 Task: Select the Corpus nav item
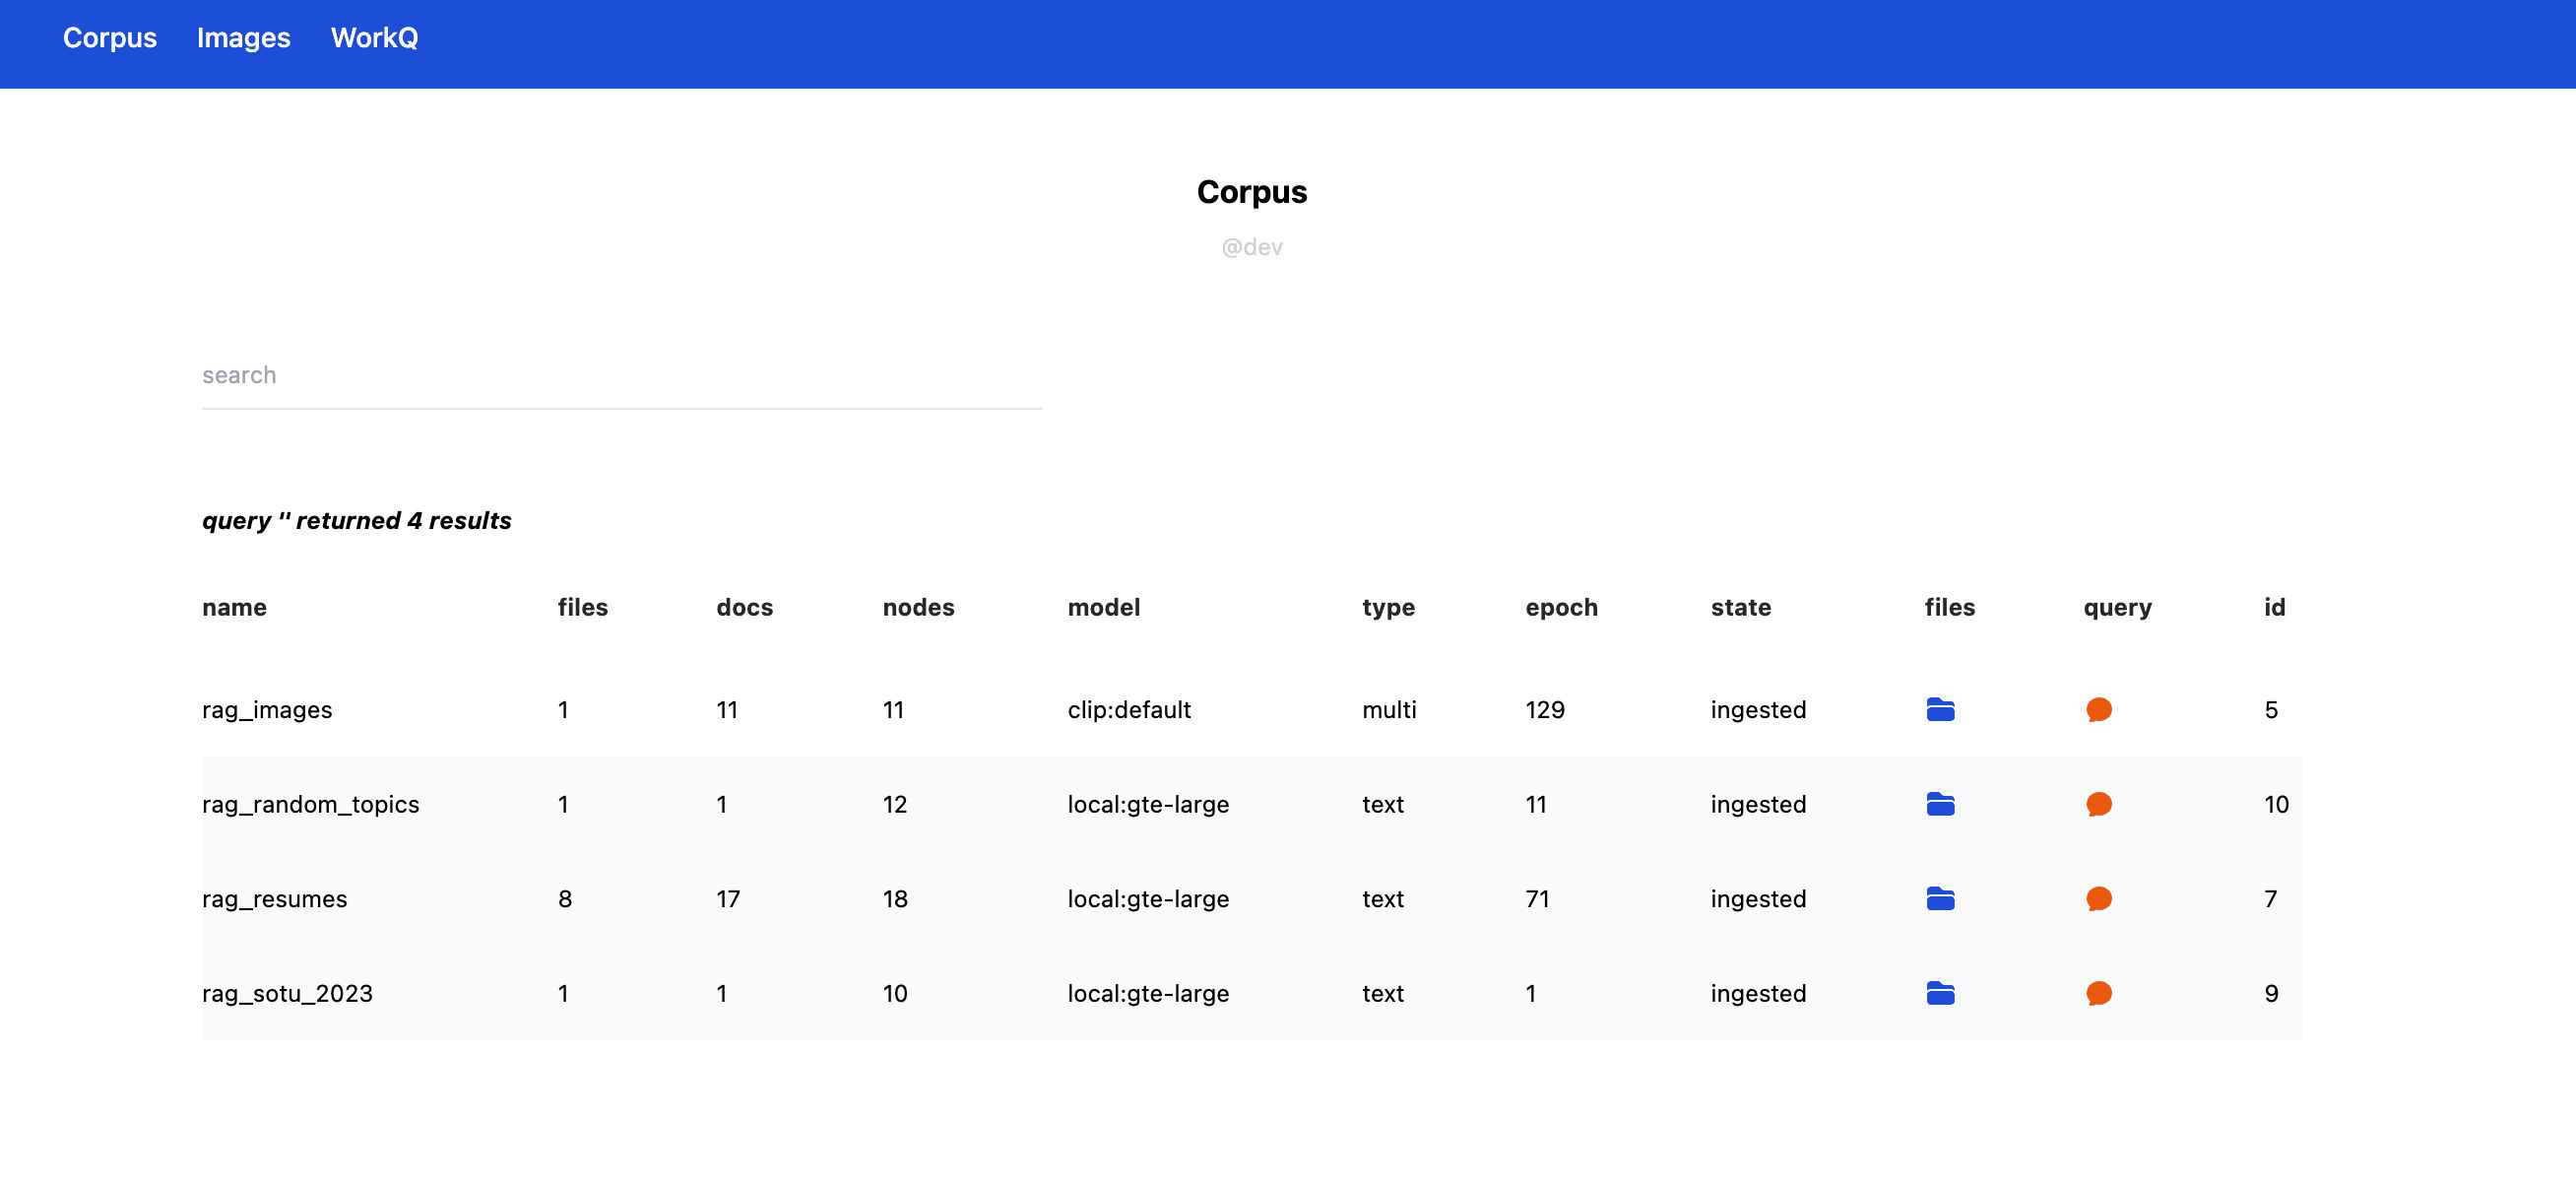pos(110,38)
